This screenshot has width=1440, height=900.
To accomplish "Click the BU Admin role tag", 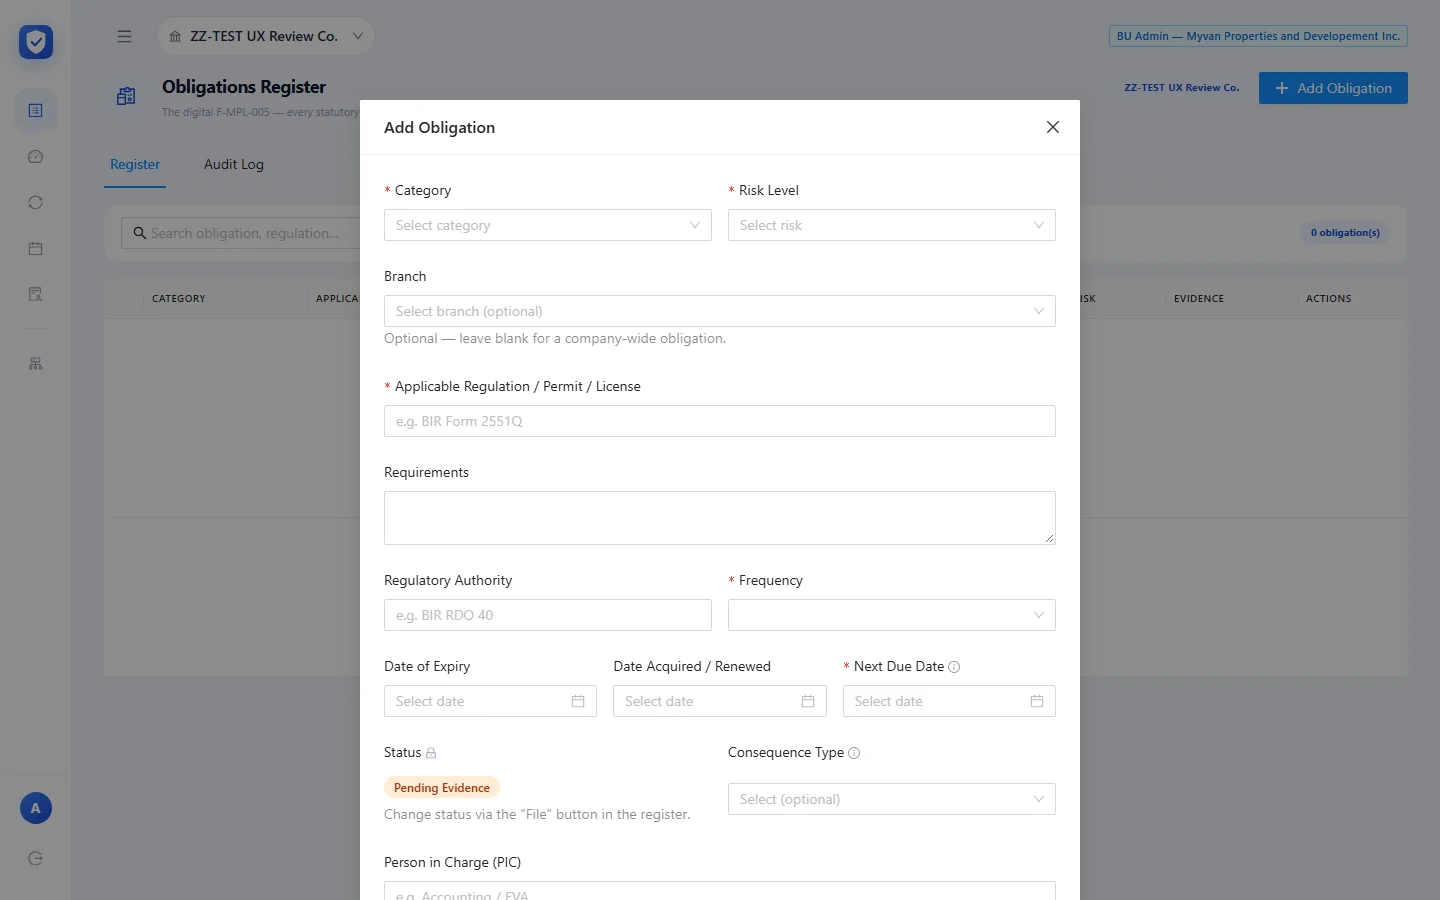I will pos(1258,36).
